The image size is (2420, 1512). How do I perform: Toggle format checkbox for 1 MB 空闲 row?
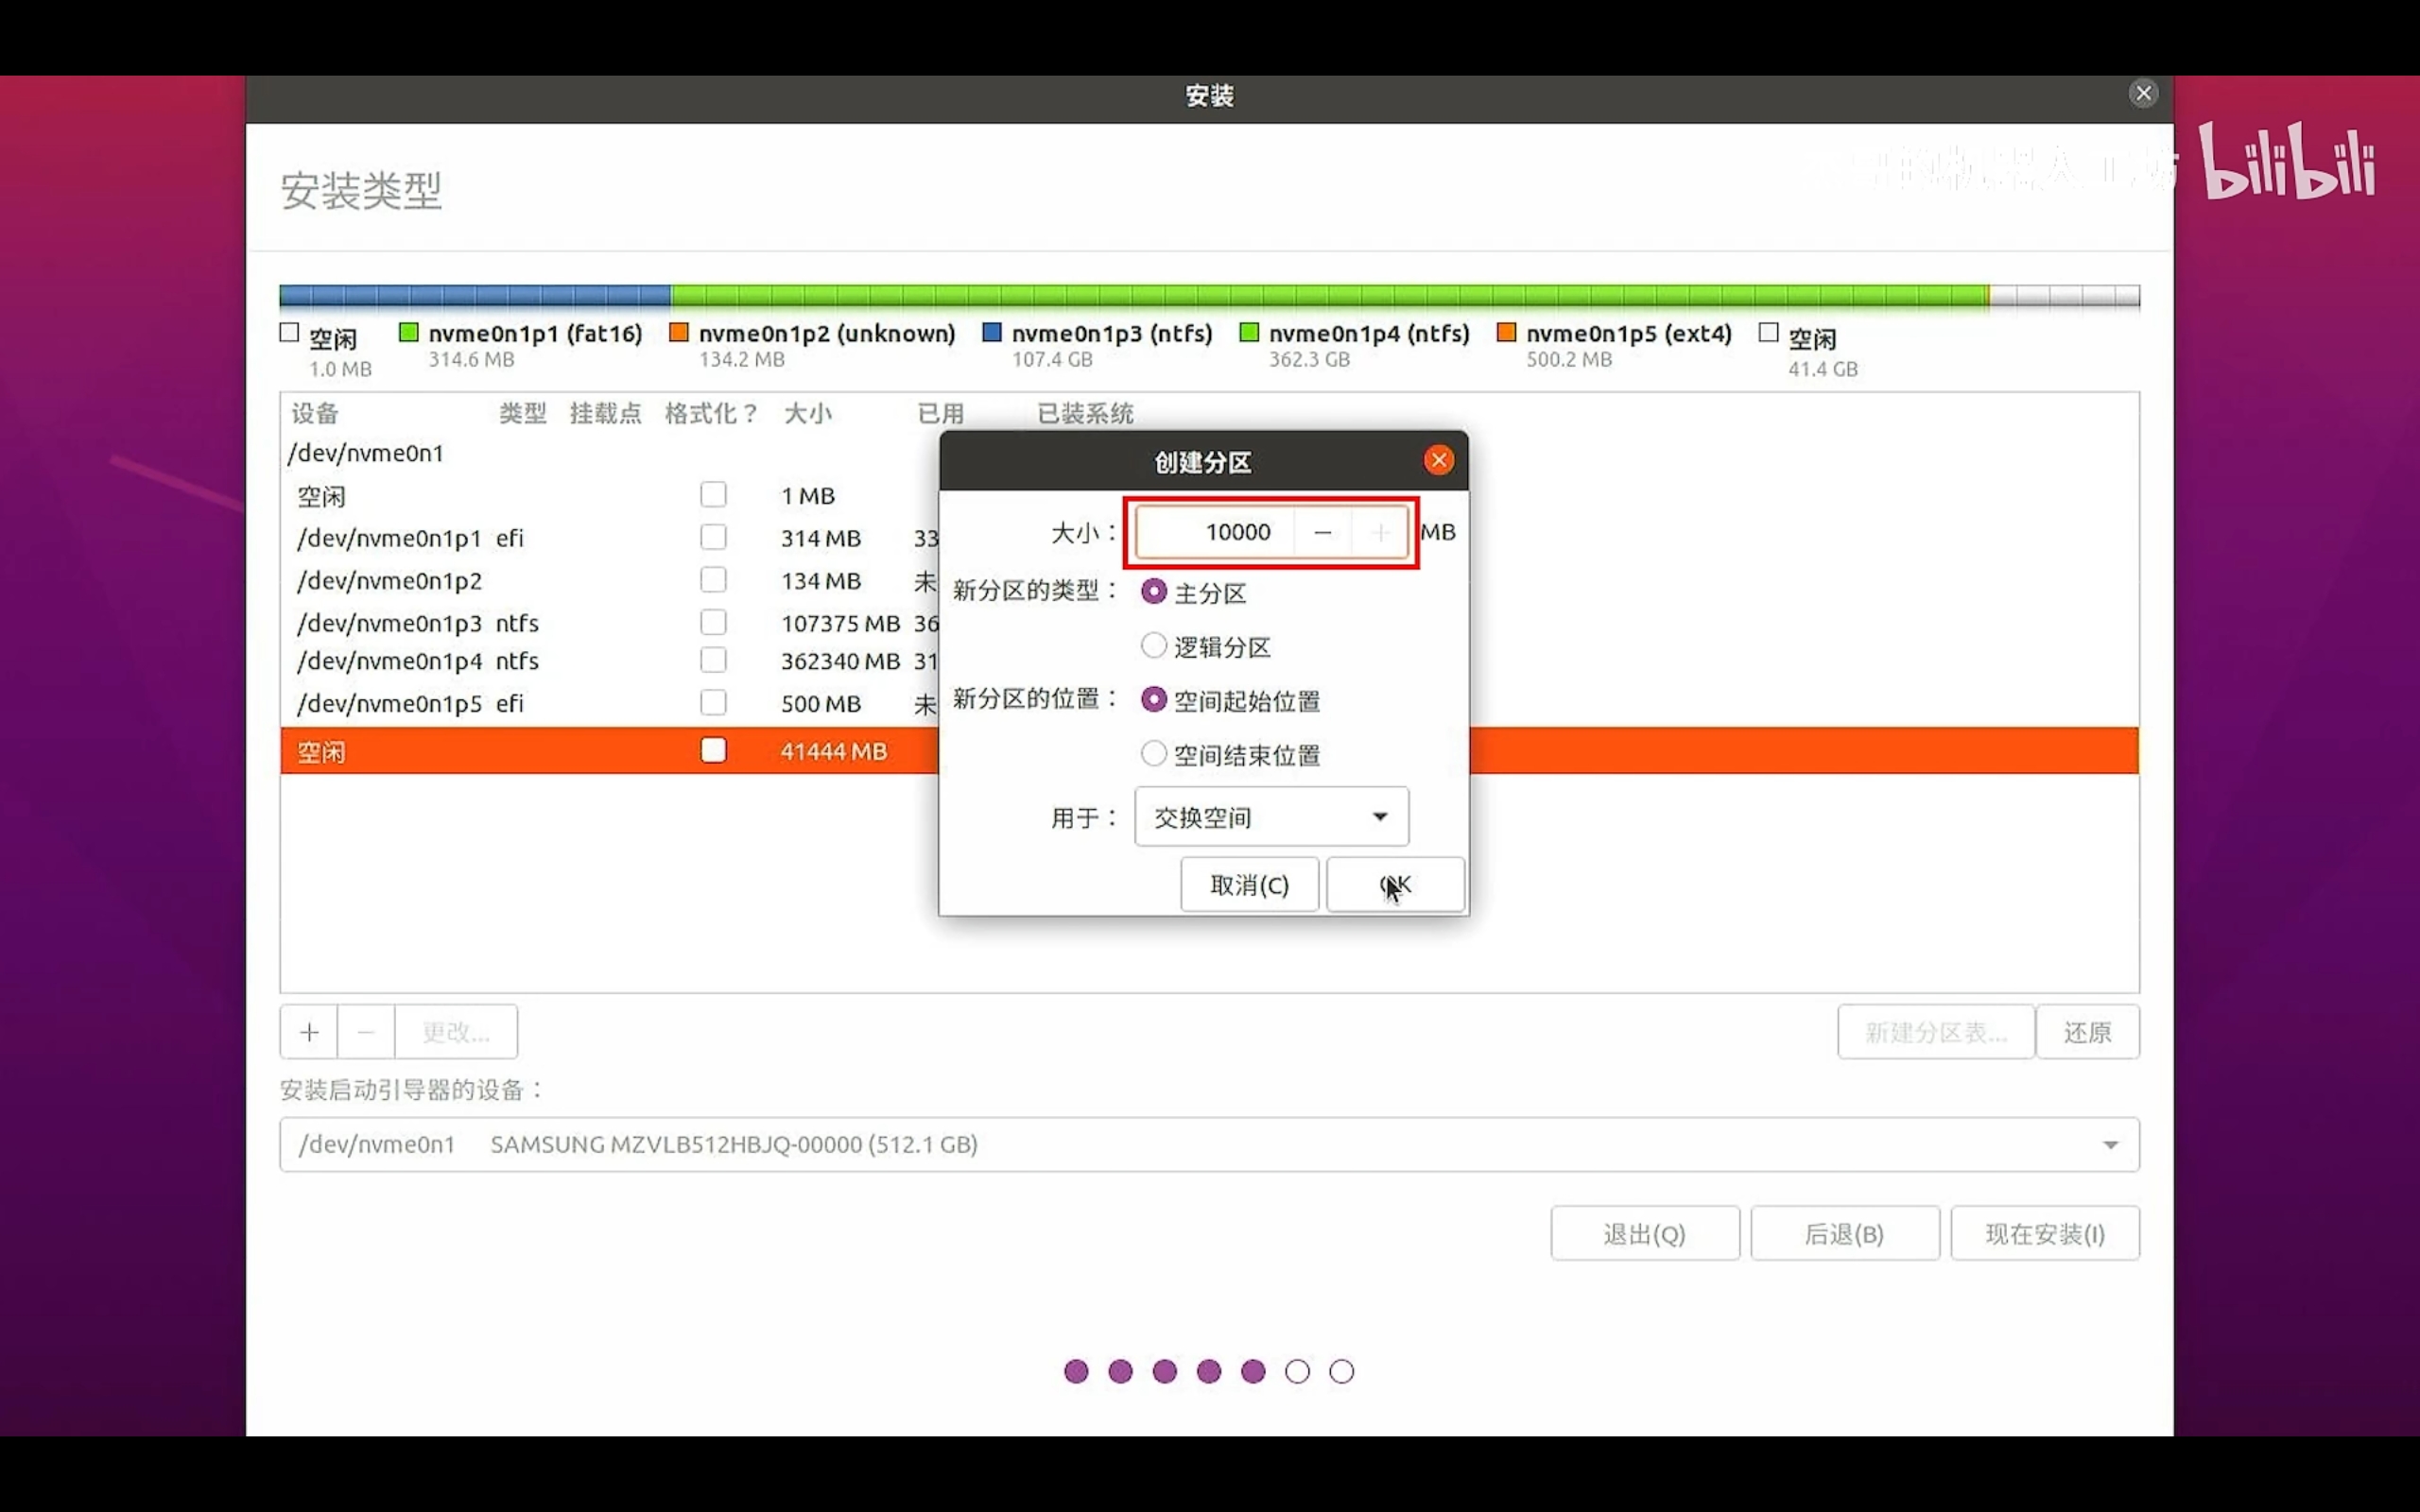713,495
